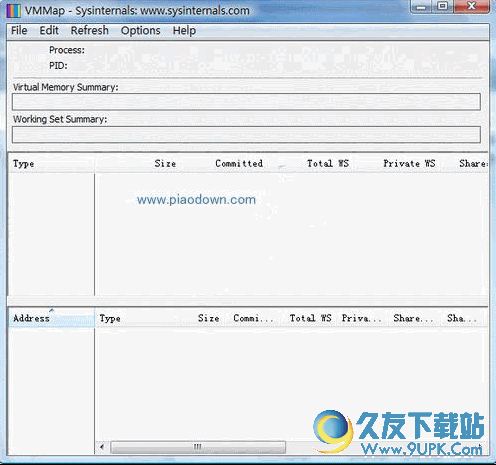Image resolution: width=496 pixels, height=465 pixels.
Task: Sort upper table by Size column
Action: [x=165, y=164]
